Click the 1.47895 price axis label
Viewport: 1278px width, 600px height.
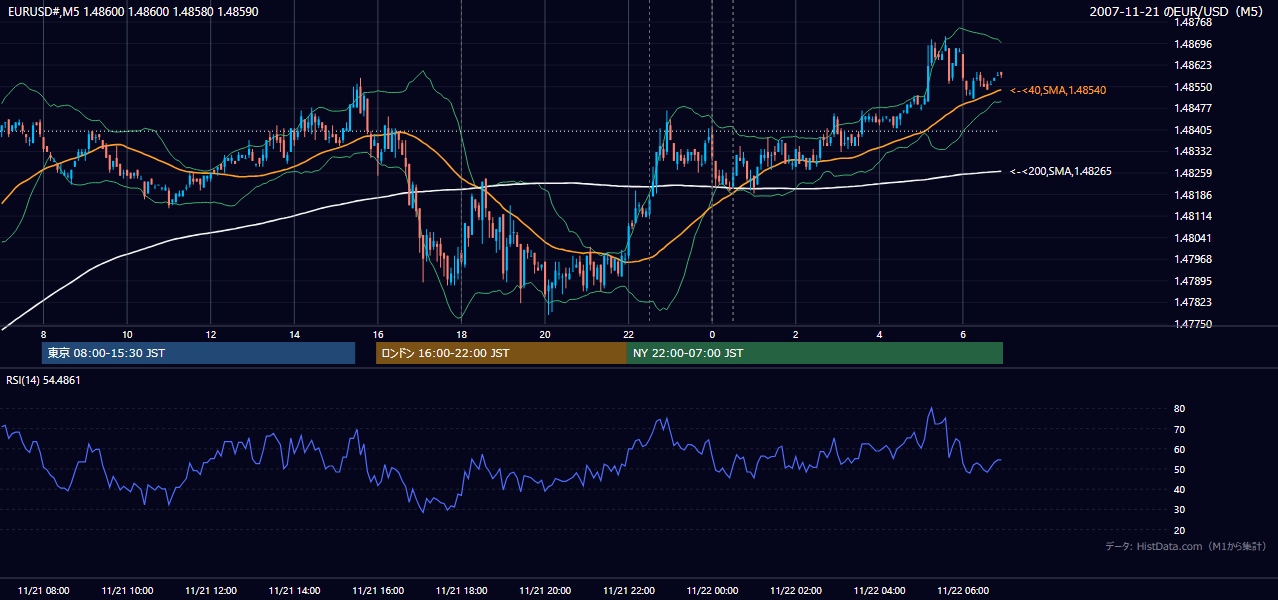pyautogui.click(x=1195, y=281)
